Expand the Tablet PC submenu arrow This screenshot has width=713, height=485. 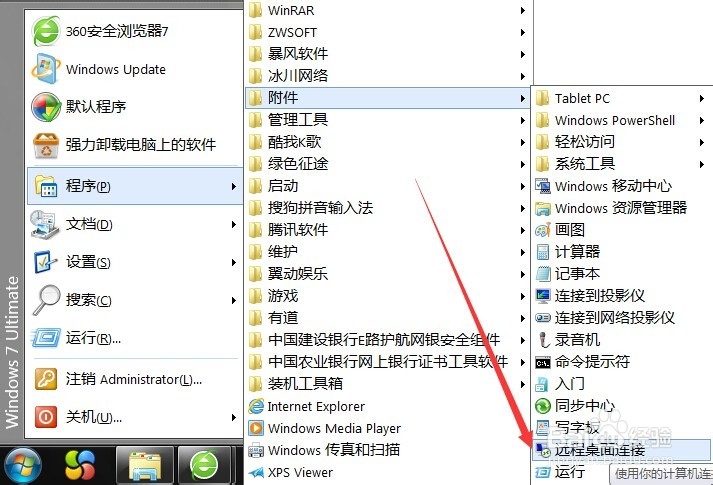[x=702, y=98]
